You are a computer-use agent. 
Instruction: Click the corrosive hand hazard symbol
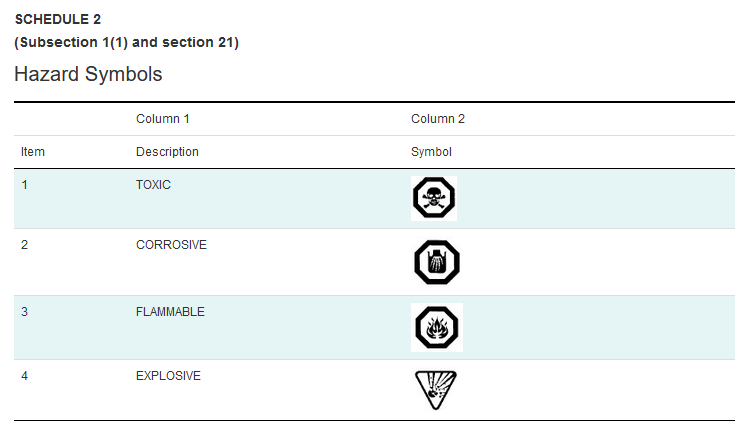437,262
